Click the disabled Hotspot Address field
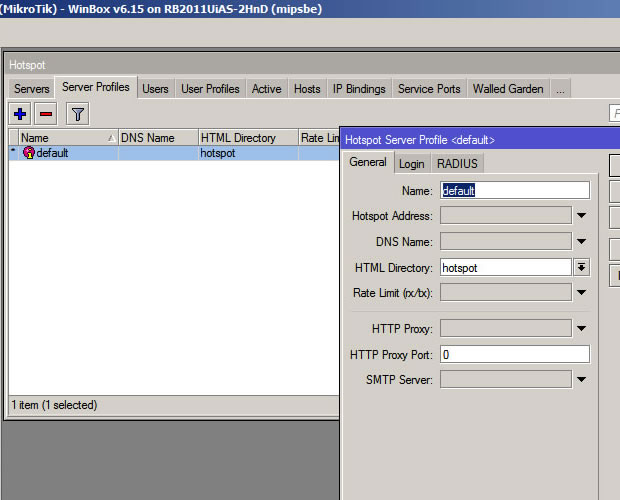 point(506,215)
